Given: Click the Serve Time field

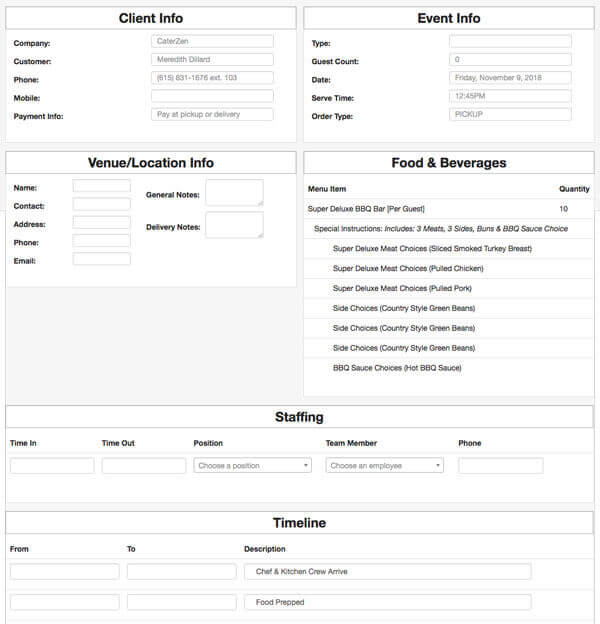Looking at the screenshot, I should click(x=510, y=96).
